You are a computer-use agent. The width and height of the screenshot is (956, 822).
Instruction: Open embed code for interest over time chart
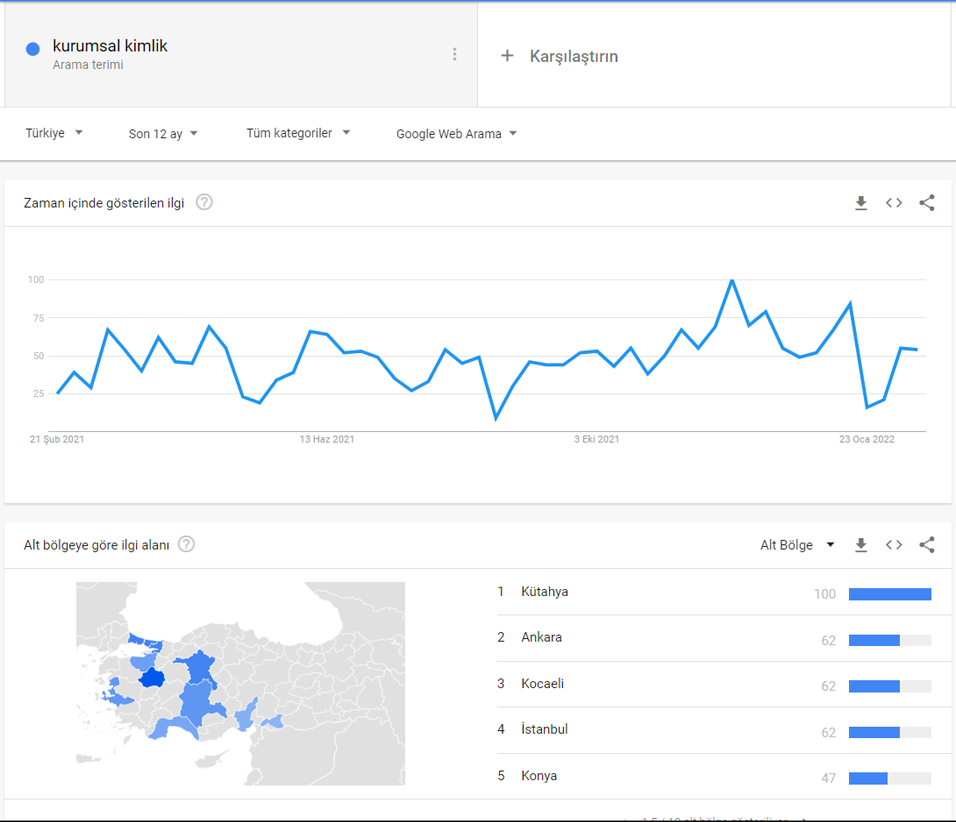(894, 202)
